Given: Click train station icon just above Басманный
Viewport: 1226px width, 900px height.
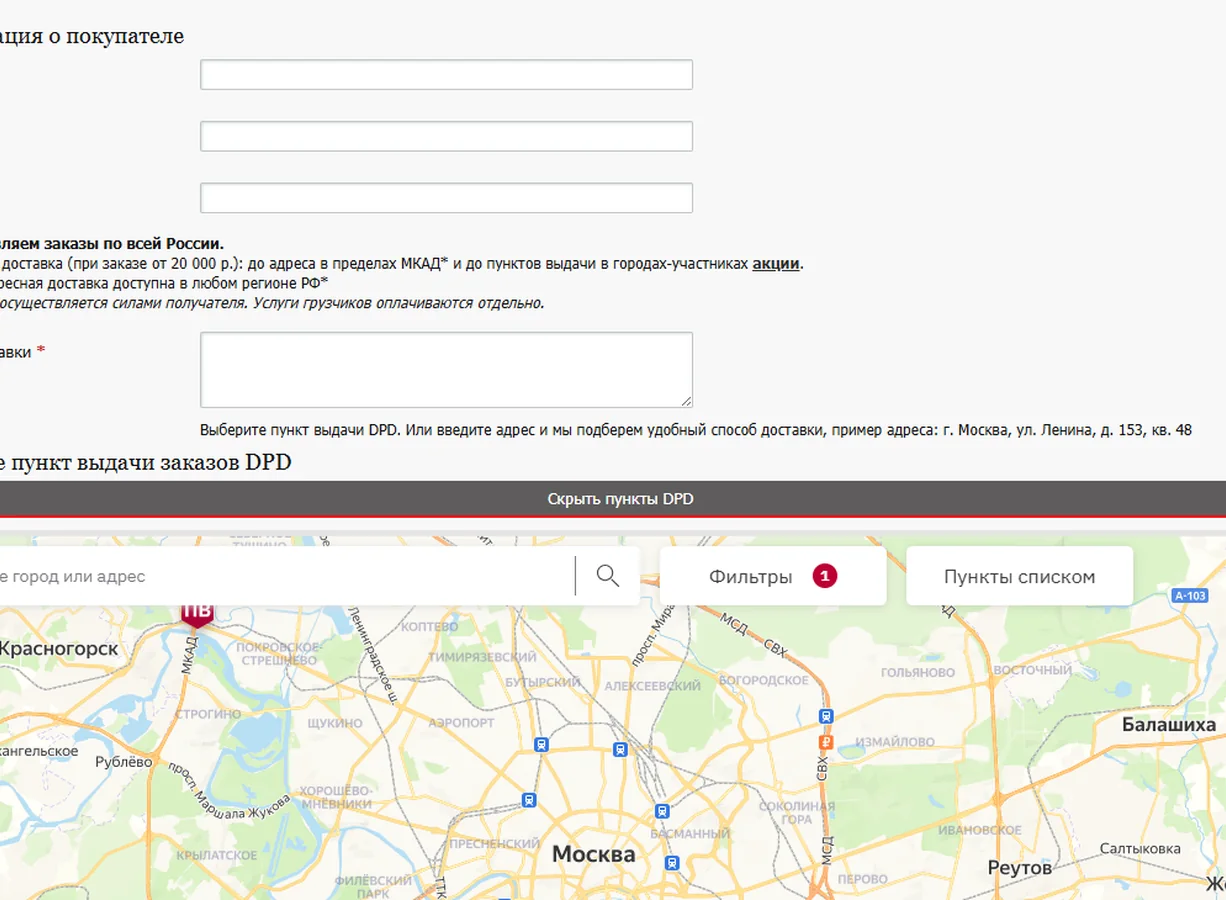Looking at the screenshot, I should (x=661, y=811).
